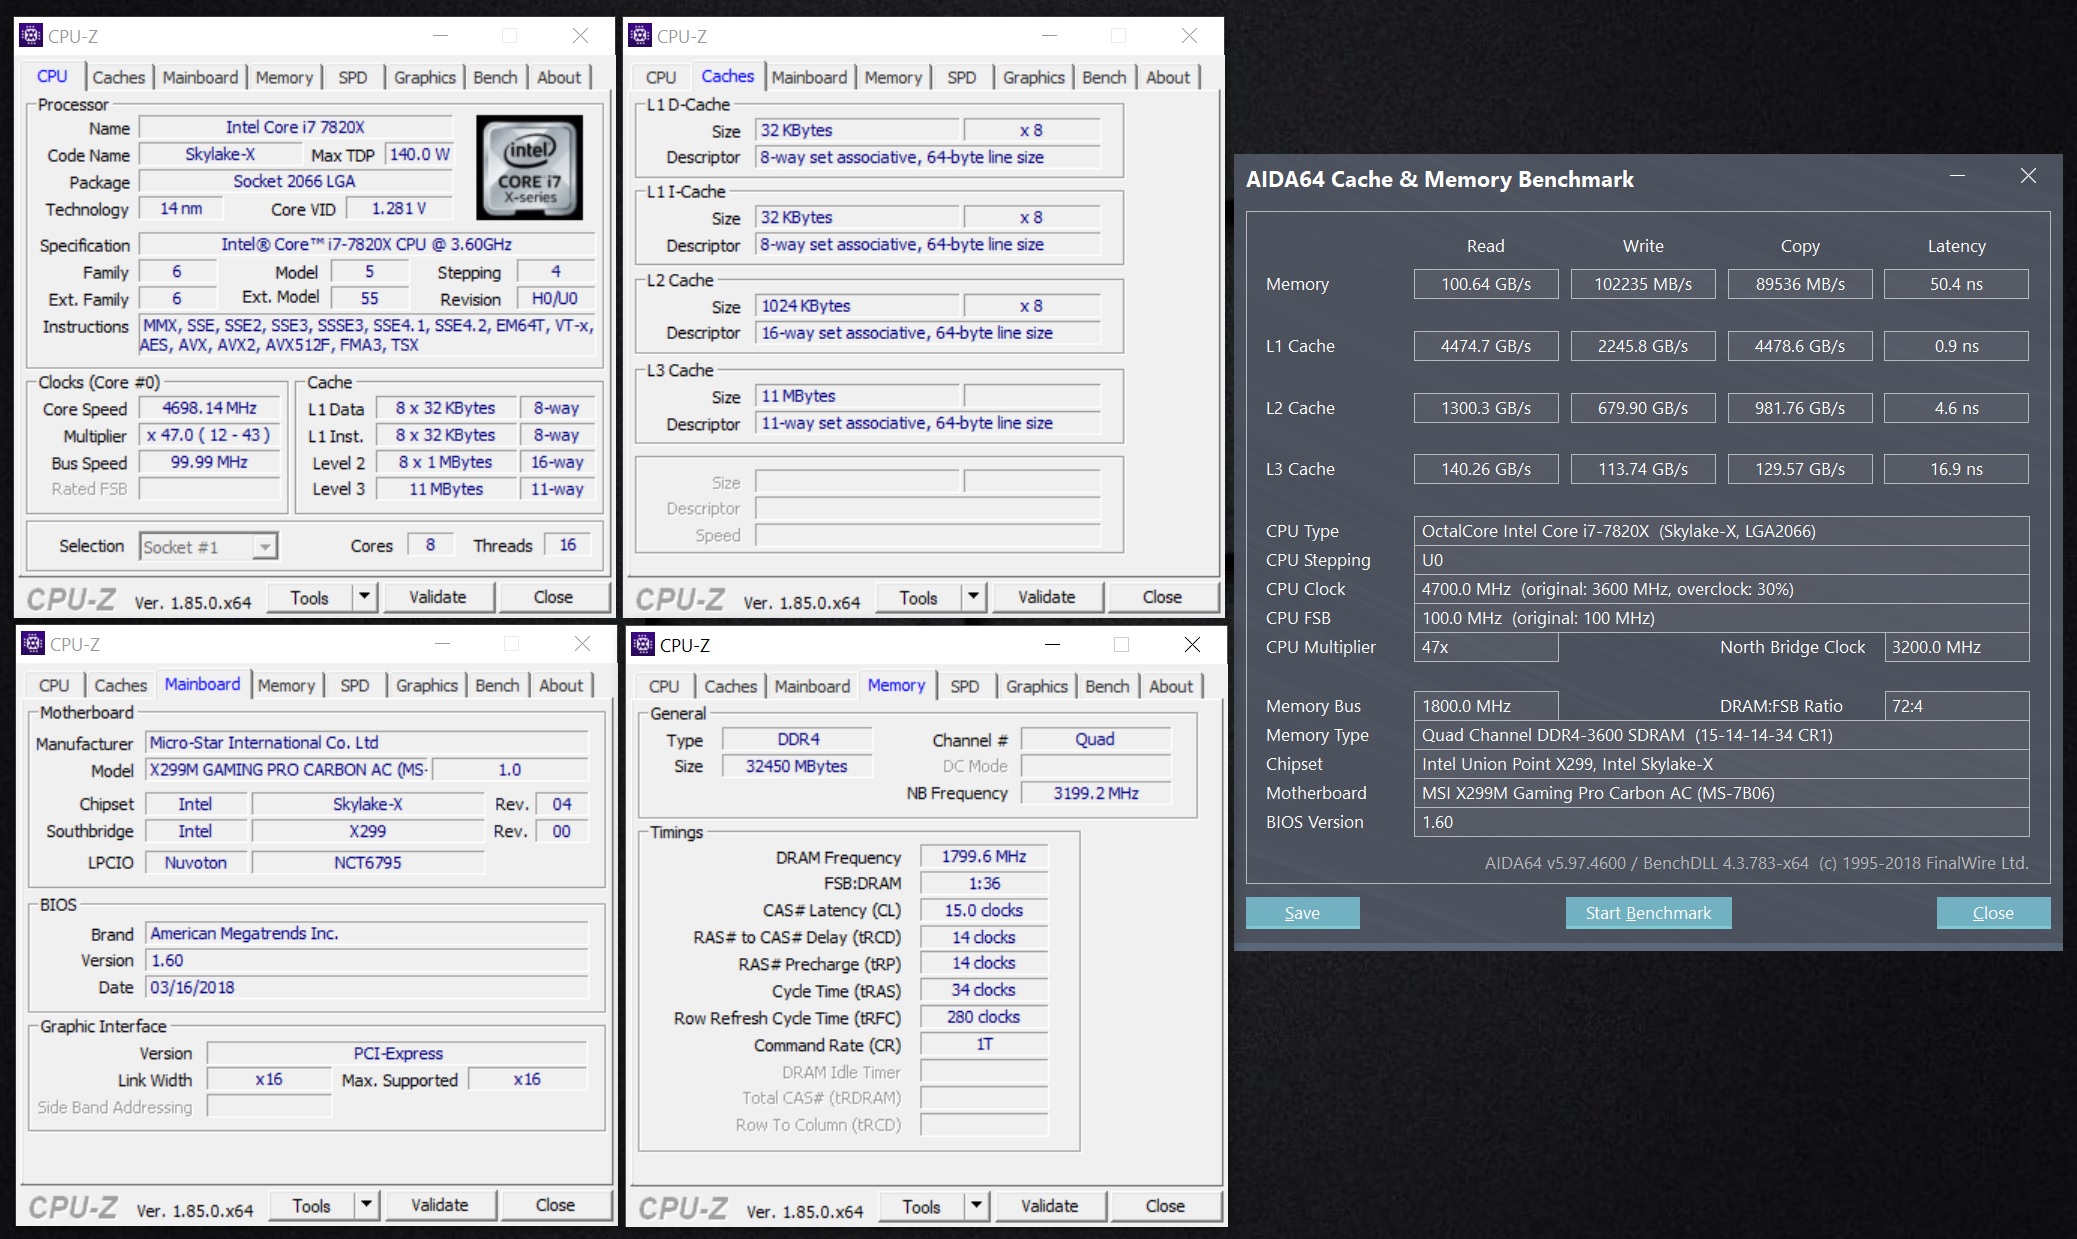Screen dimensions: 2077x1239
Task: Open Bench tab in the Caches window
Action: 1104,77
